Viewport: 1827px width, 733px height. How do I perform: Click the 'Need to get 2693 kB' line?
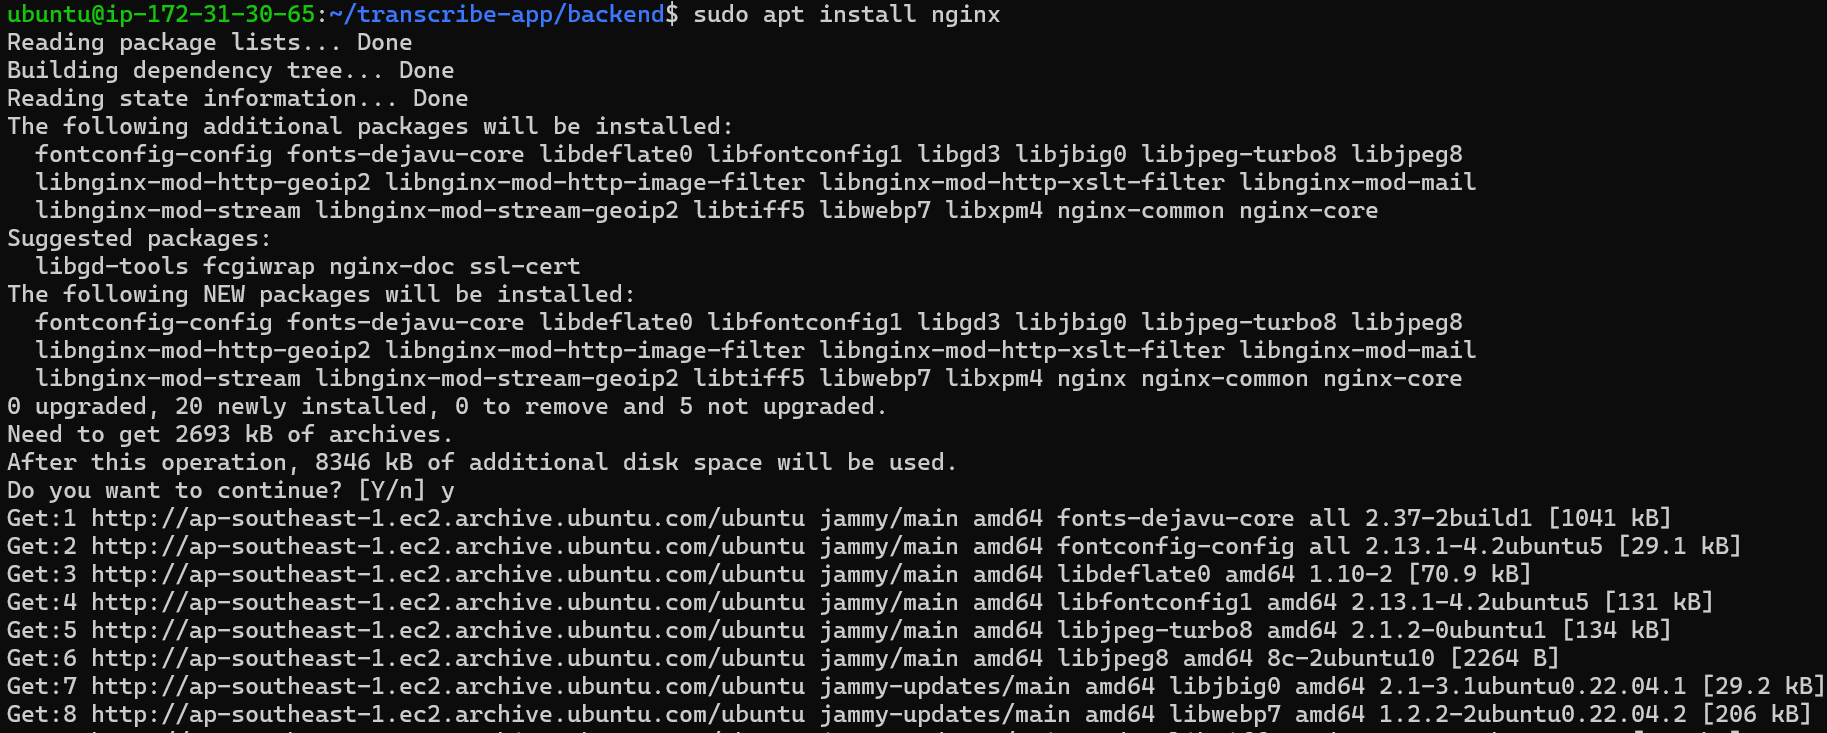(x=230, y=434)
